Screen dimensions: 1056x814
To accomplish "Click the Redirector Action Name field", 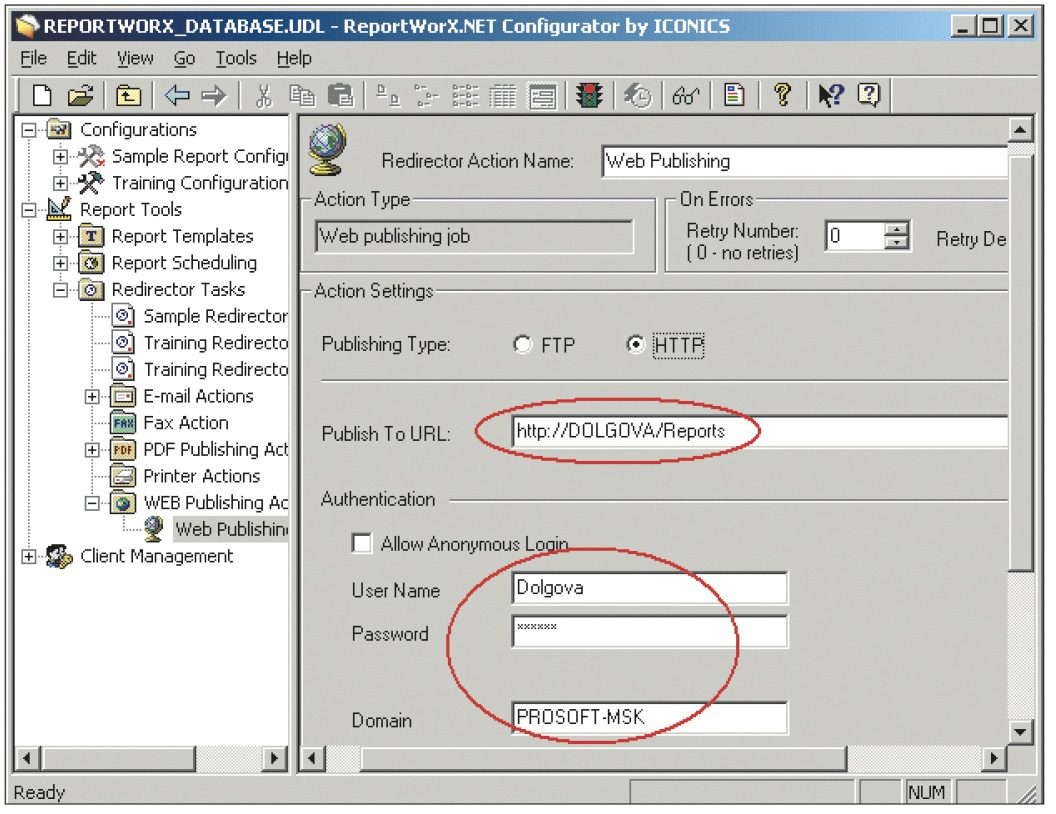I will (x=805, y=162).
